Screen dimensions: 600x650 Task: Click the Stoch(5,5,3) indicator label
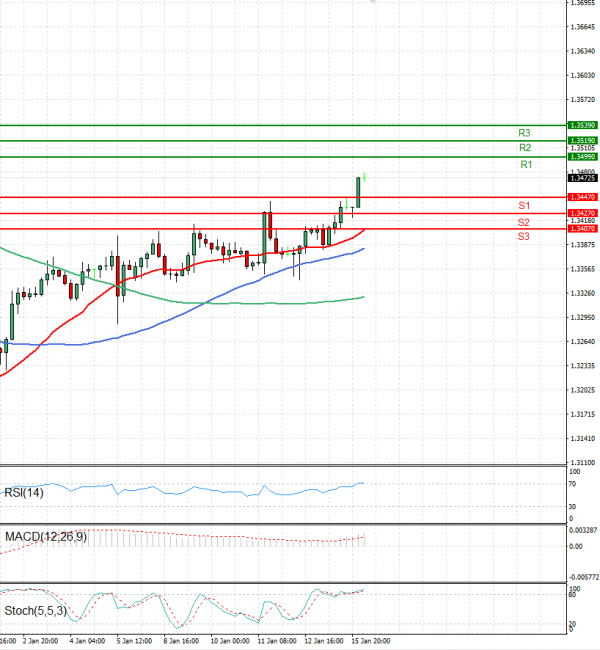(x=36, y=611)
